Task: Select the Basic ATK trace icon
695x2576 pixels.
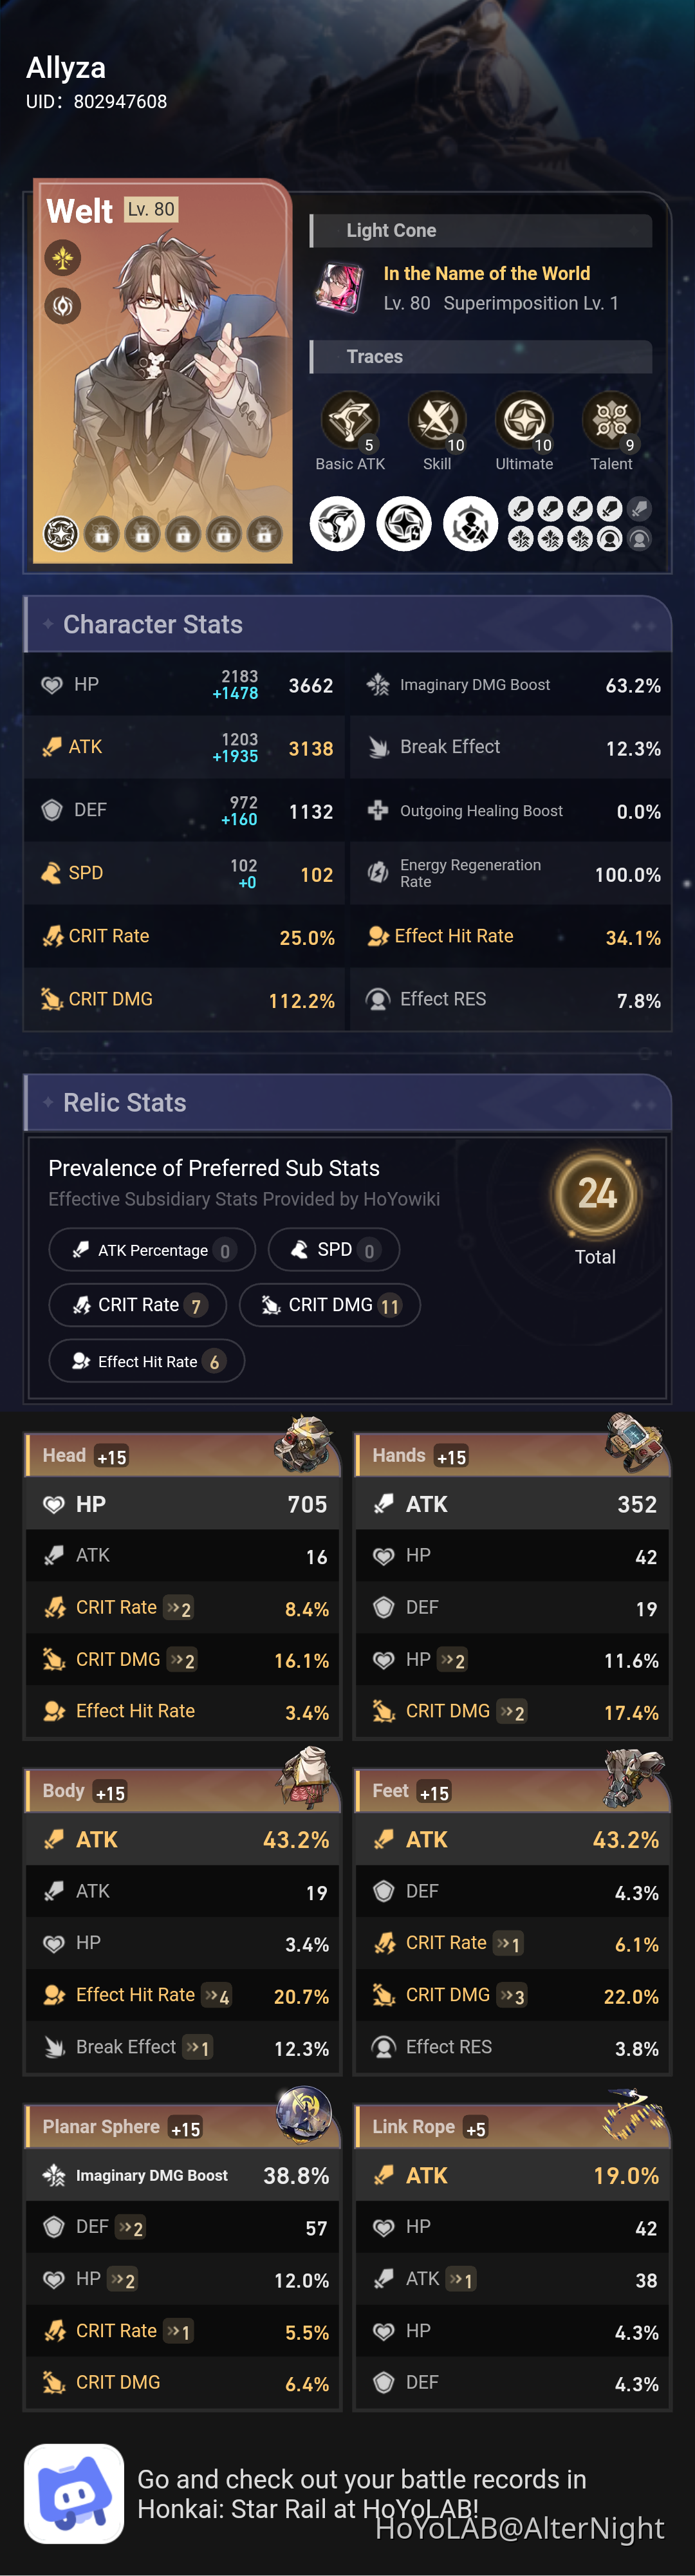Action: (349, 418)
